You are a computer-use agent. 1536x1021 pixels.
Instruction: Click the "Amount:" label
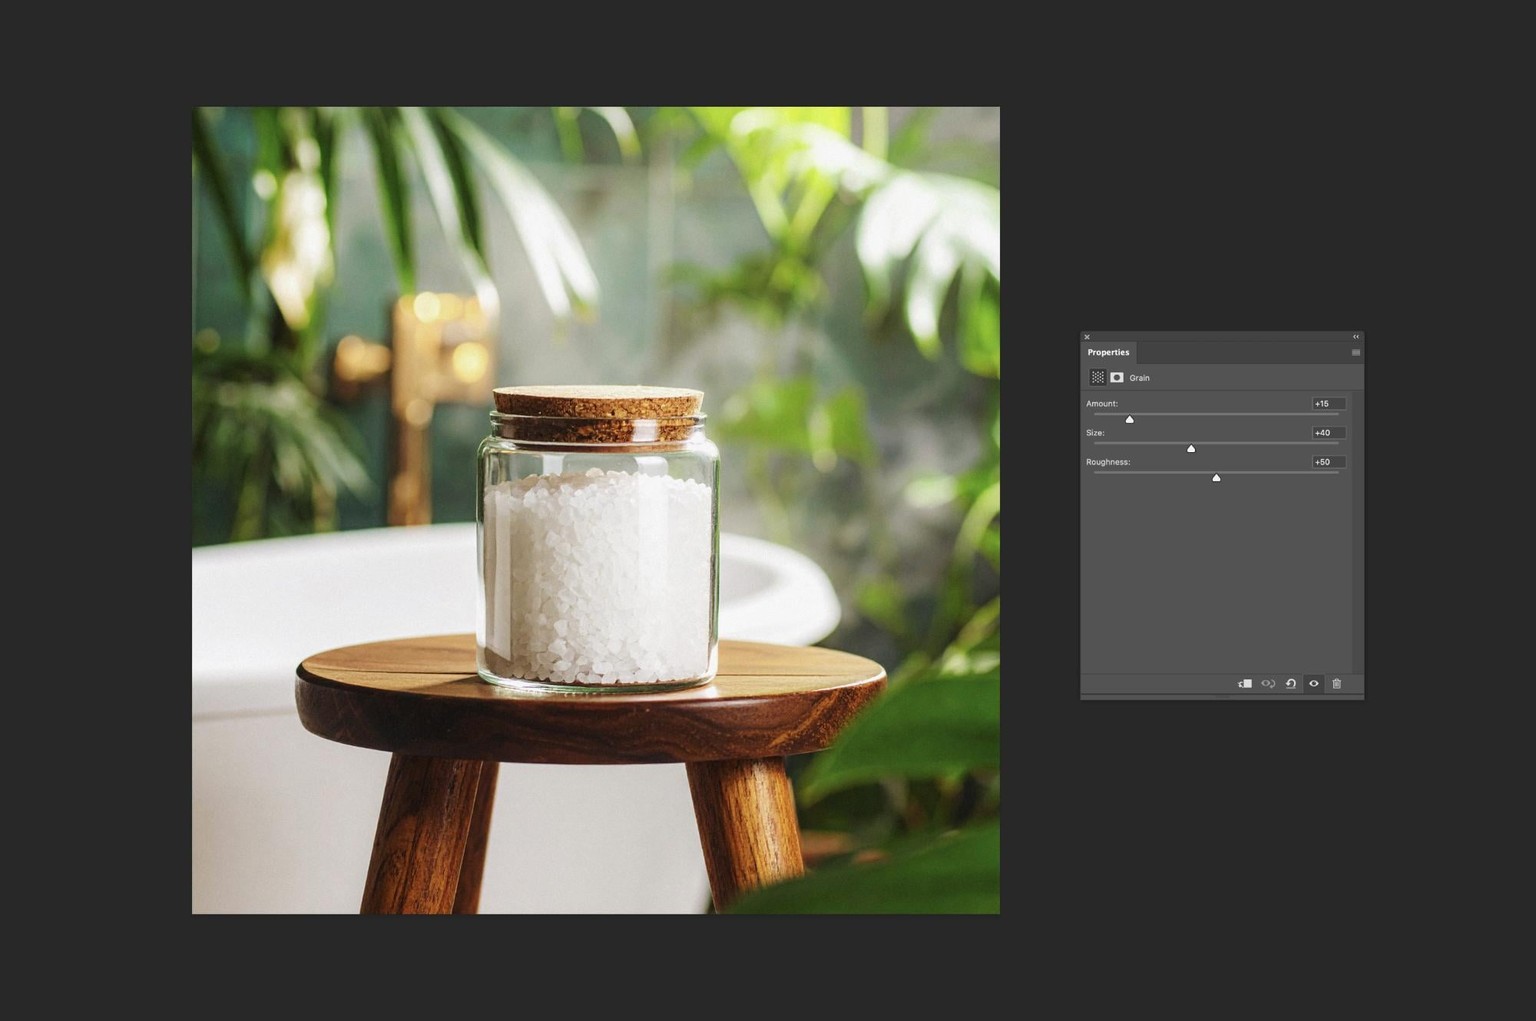click(1102, 404)
